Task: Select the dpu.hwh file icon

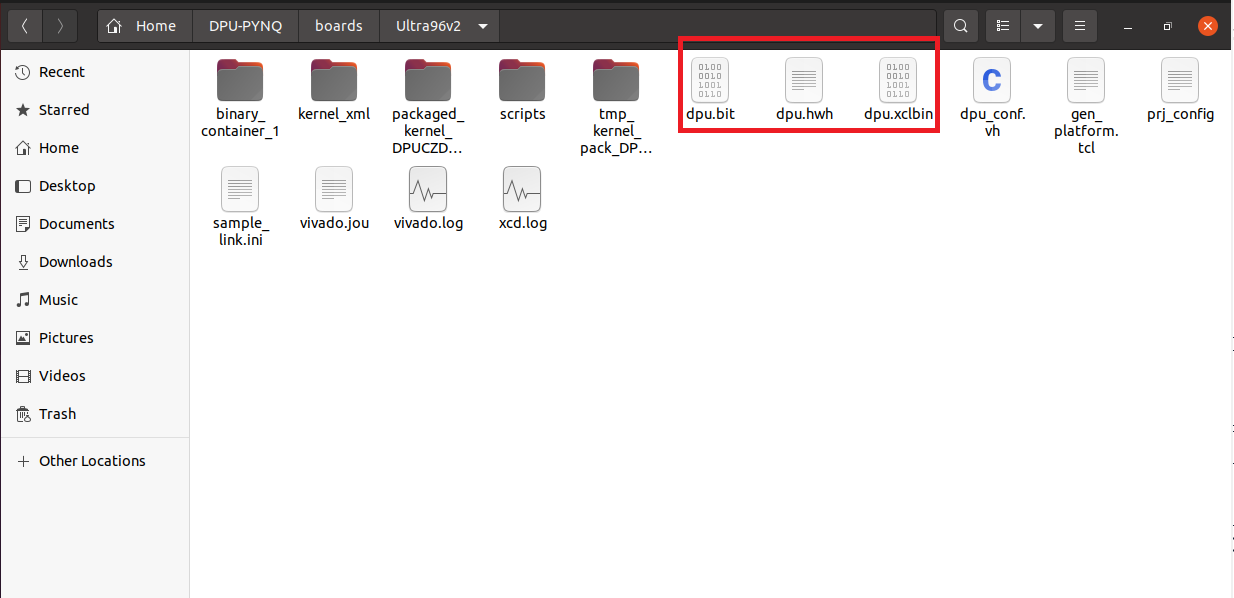Action: coord(804,79)
